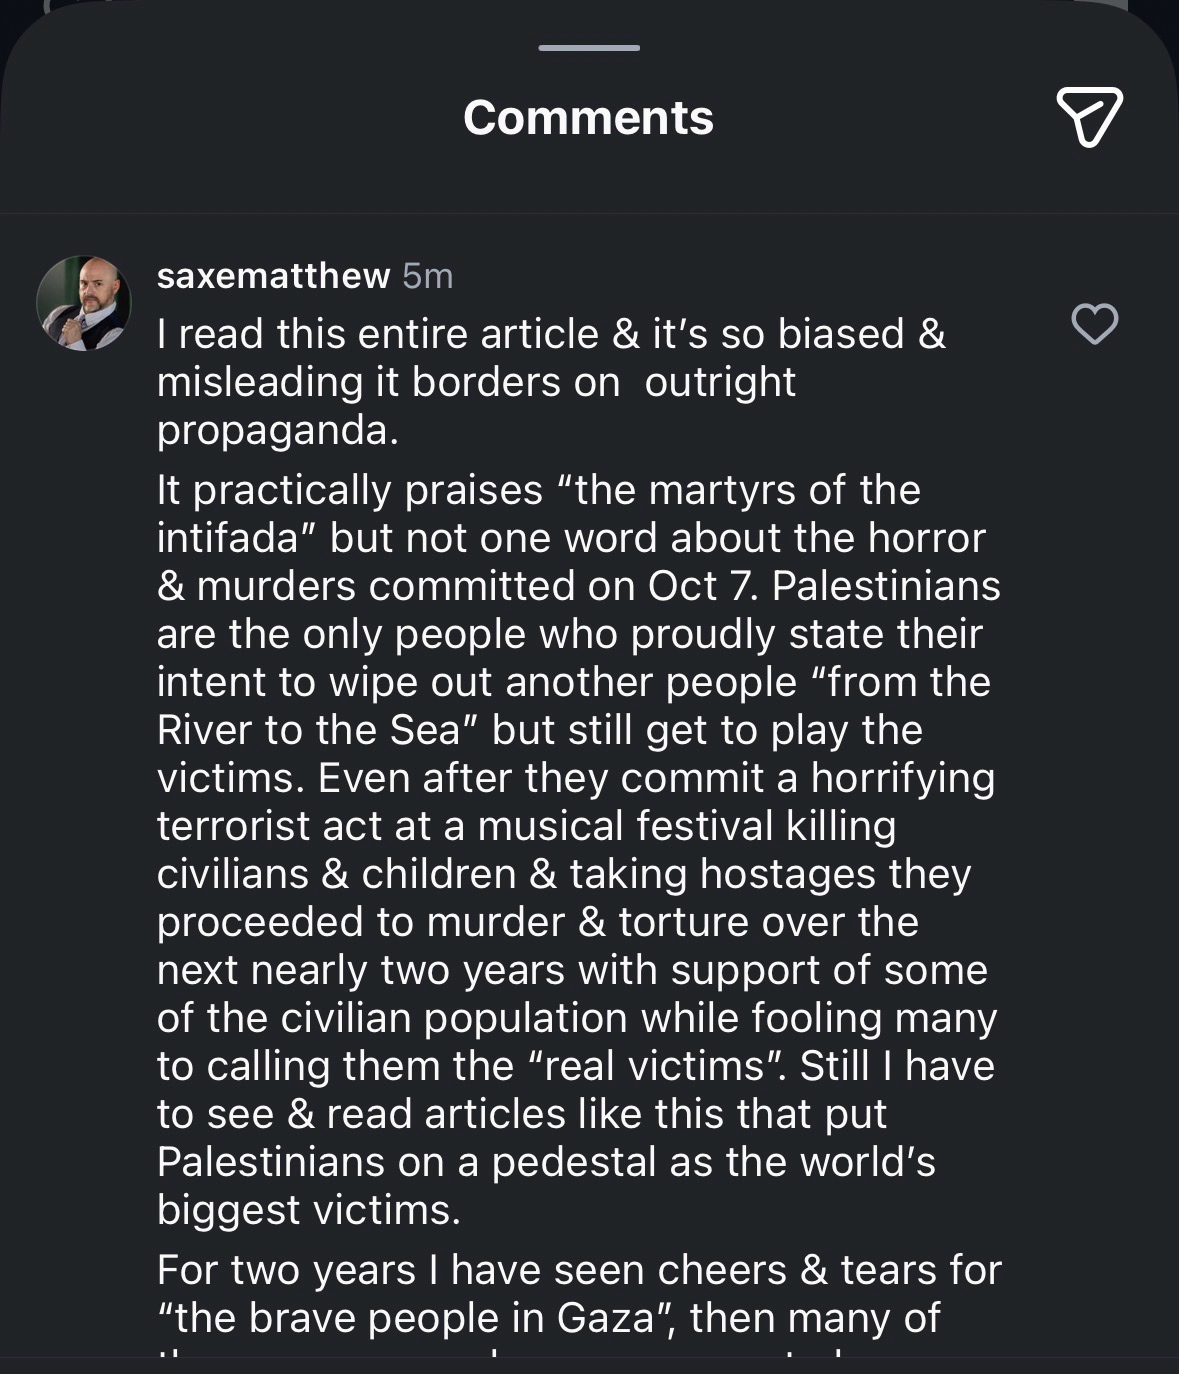Click the "Comments" header title

[x=588, y=118]
